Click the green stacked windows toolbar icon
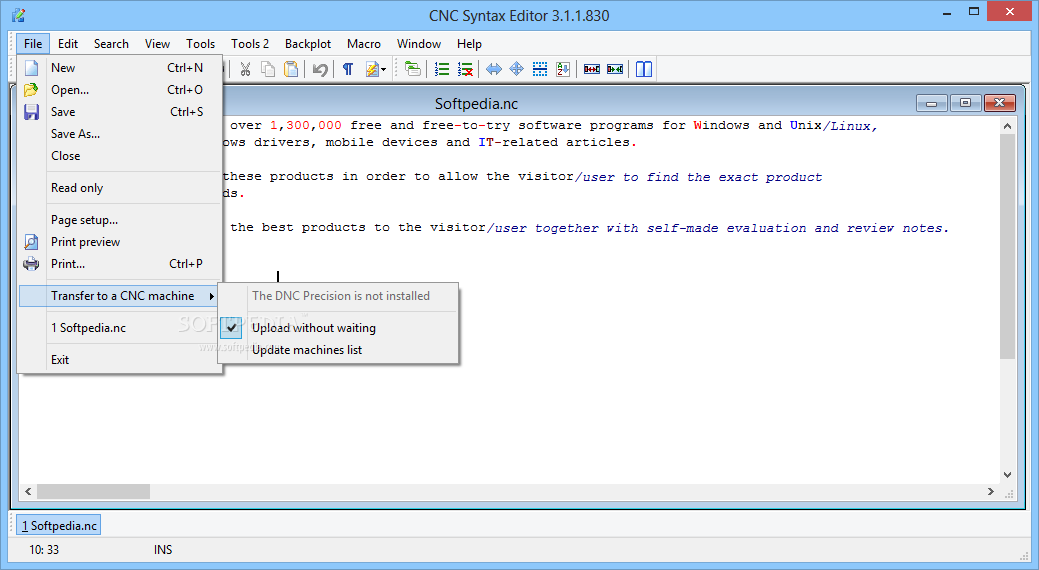The image size is (1039, 570). [413, 69]
